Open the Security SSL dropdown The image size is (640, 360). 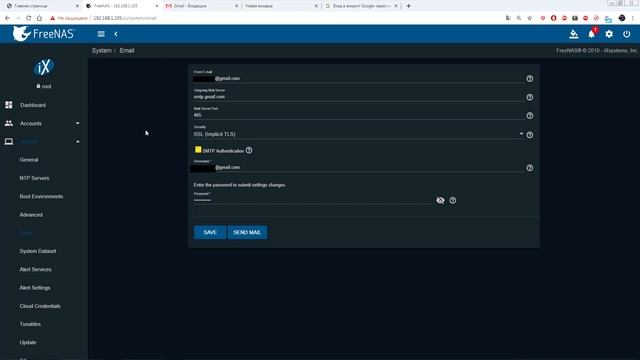[x=358, y=134]
